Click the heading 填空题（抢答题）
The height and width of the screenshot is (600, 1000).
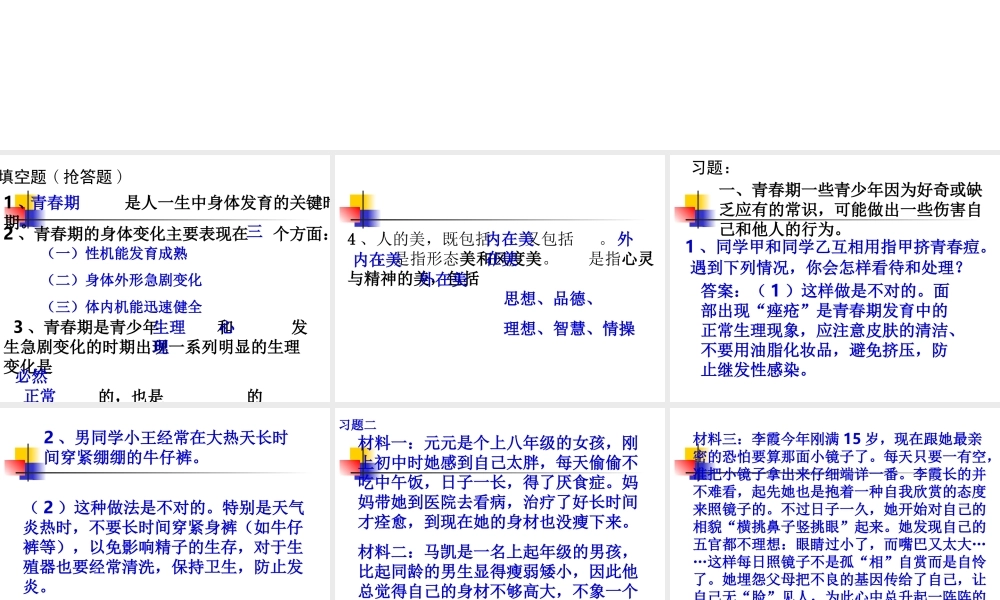[x=61, y=177]
